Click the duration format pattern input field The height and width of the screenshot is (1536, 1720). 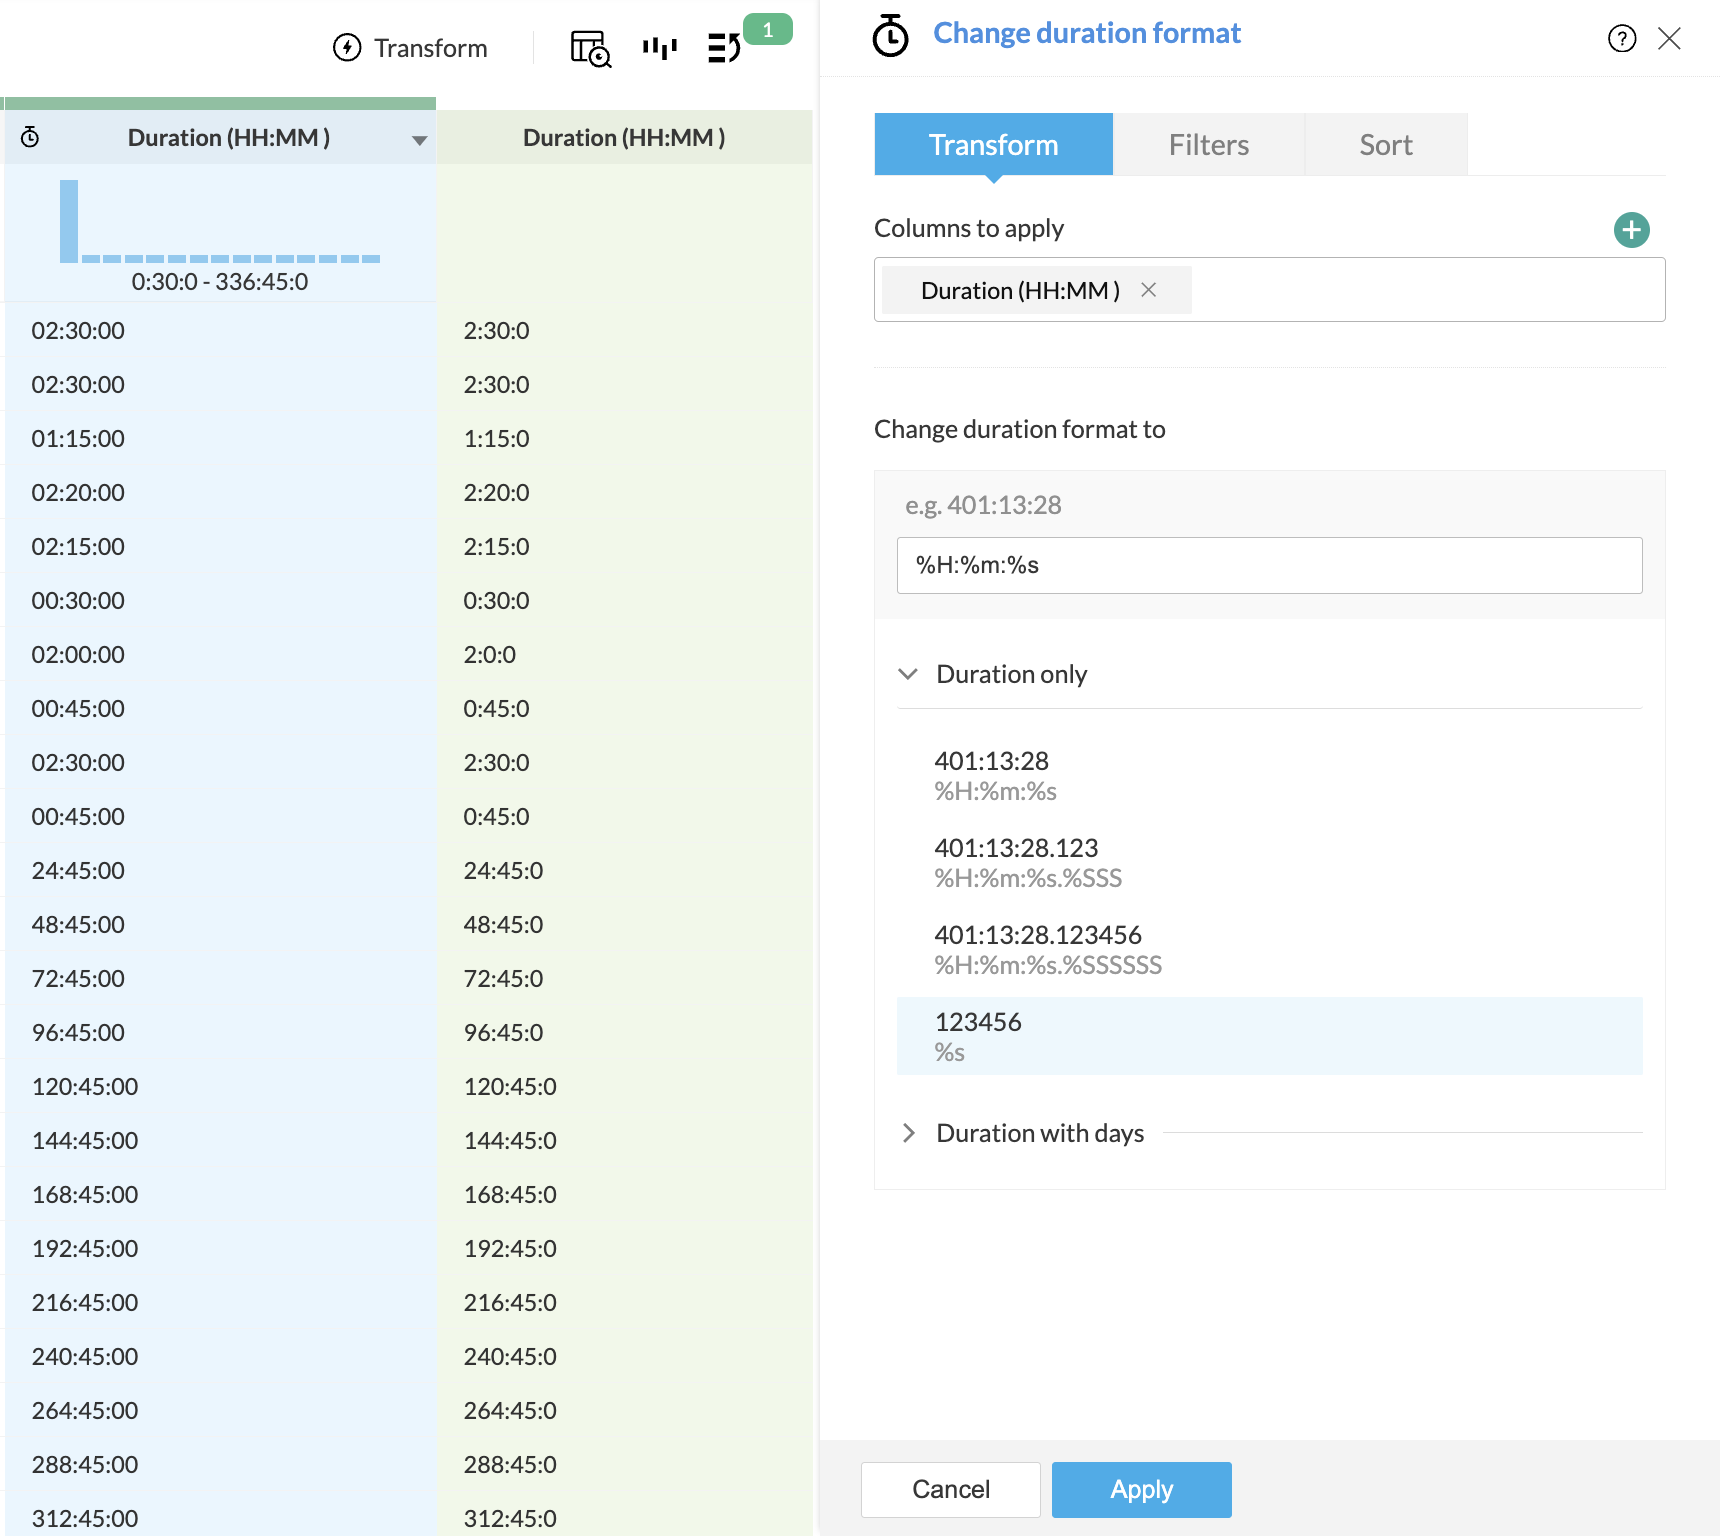1268,565
